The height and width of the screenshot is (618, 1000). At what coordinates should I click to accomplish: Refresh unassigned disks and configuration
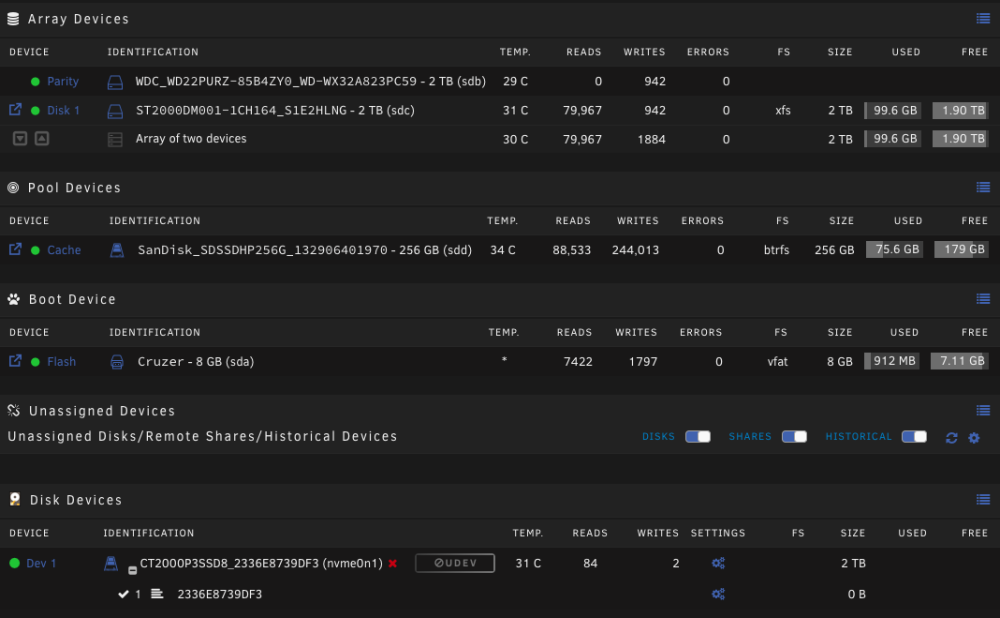coord(952,438)
